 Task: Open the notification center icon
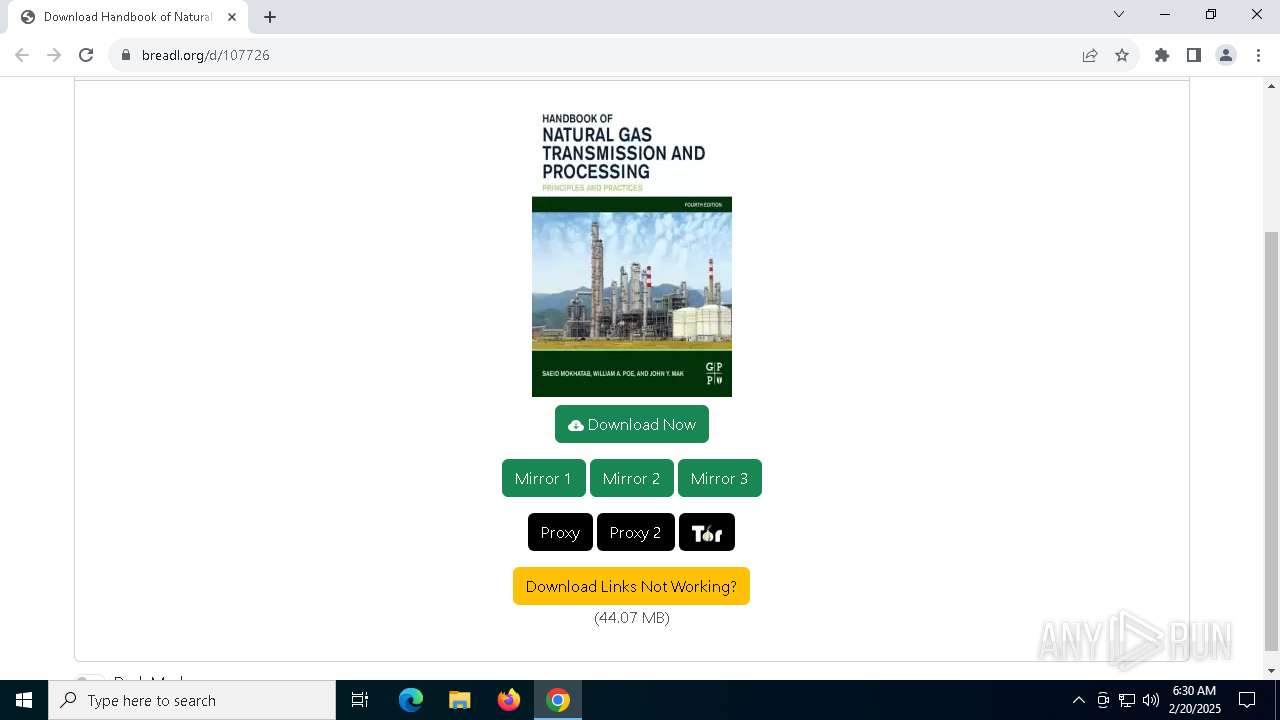coord(1247,700)
